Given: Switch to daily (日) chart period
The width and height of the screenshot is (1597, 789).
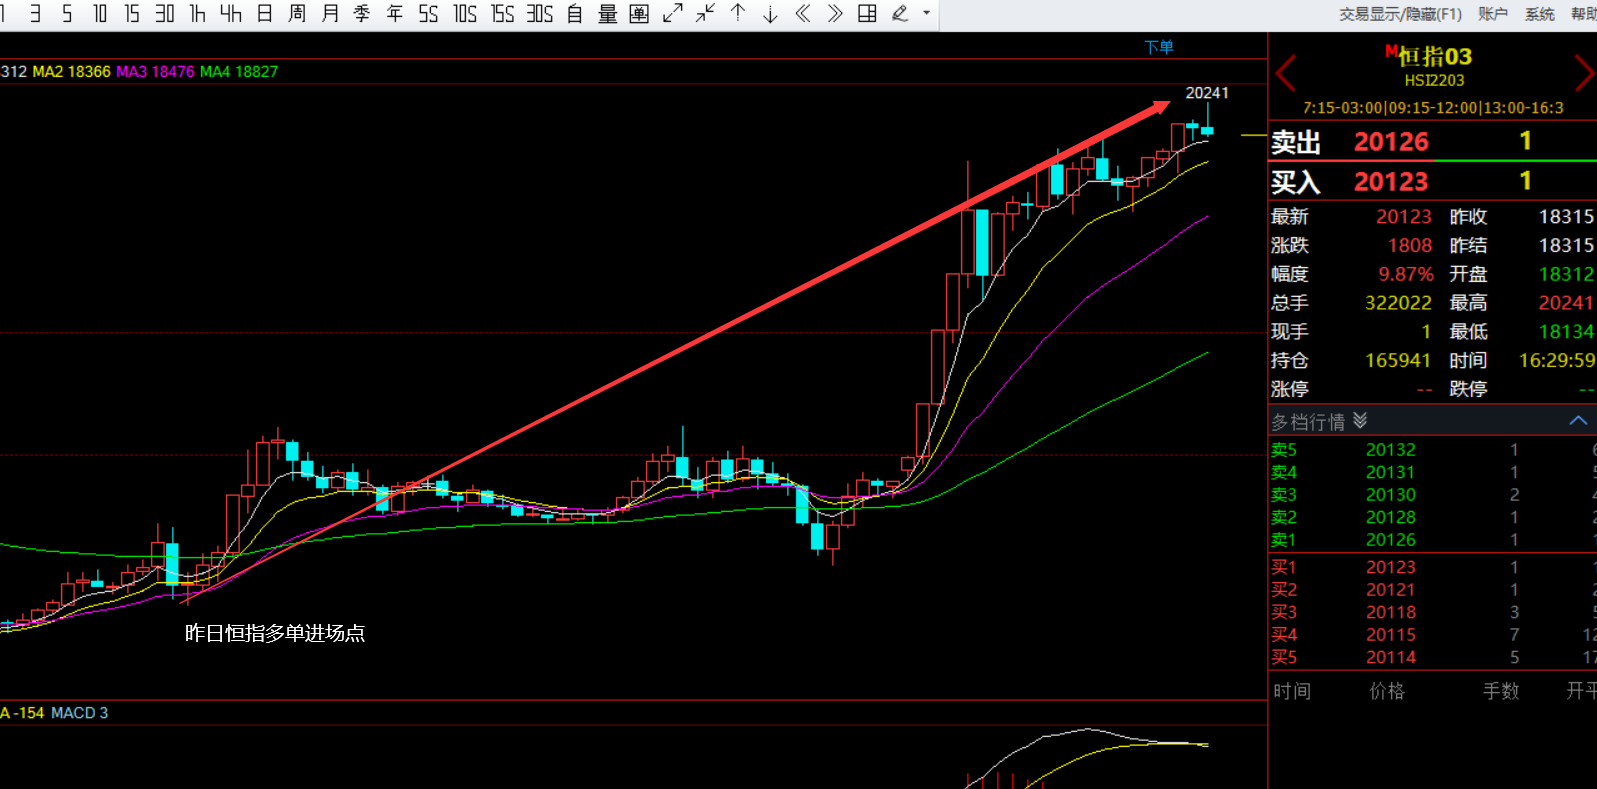Looking at the screenshot, I should point(265,14).
